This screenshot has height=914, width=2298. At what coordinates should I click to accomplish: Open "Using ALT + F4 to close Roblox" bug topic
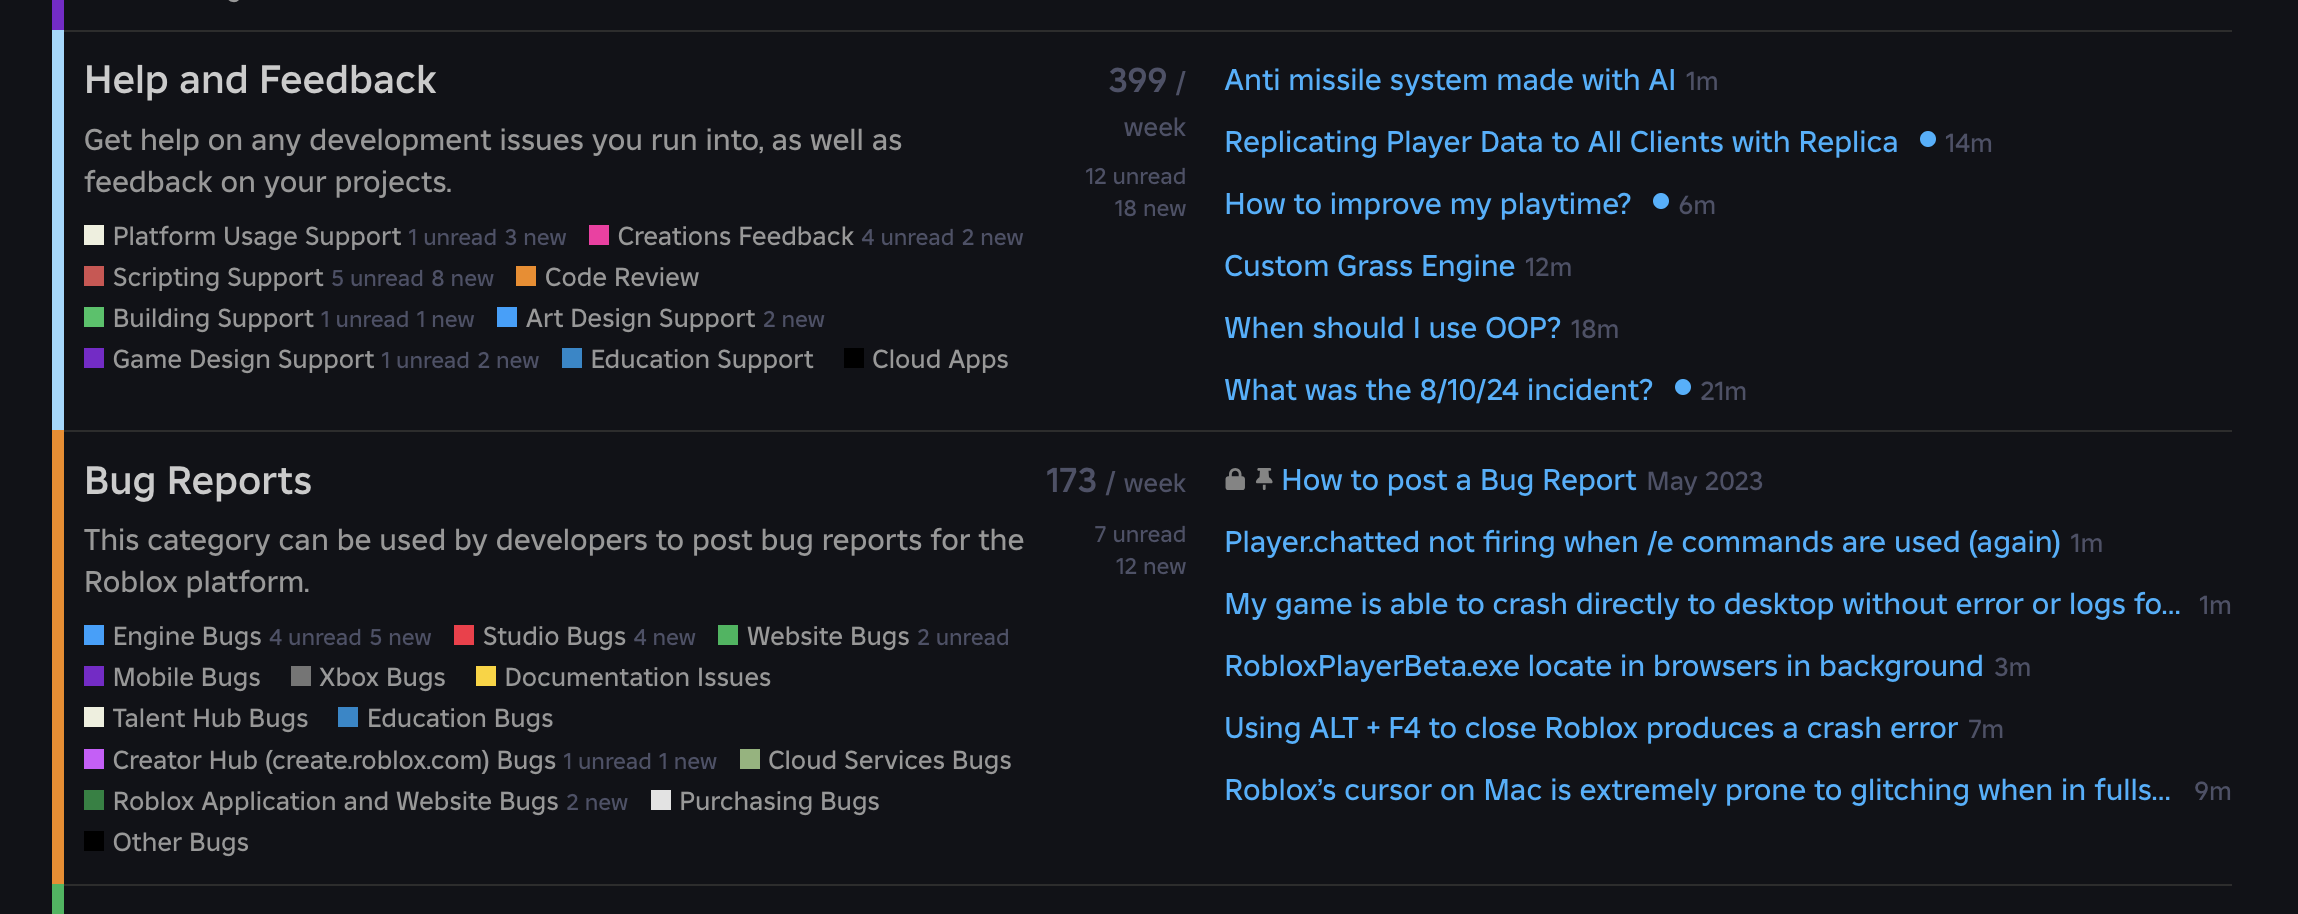coord(1589,728)
